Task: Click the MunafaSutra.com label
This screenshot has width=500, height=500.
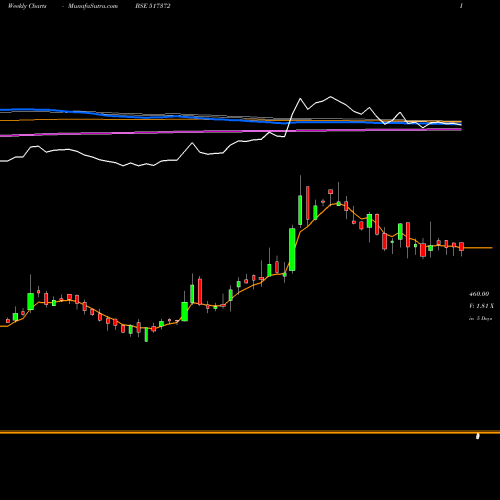Action: [93, 6]
